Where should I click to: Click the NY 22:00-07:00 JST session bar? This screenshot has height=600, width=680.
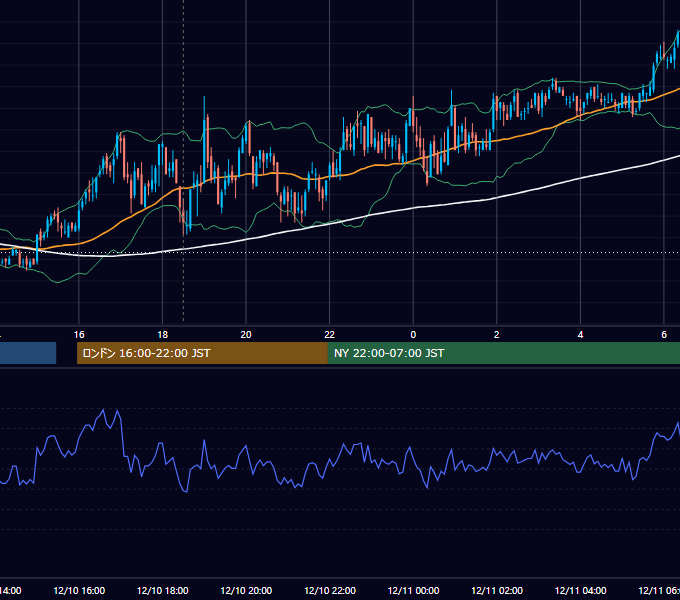click(503, 353)
